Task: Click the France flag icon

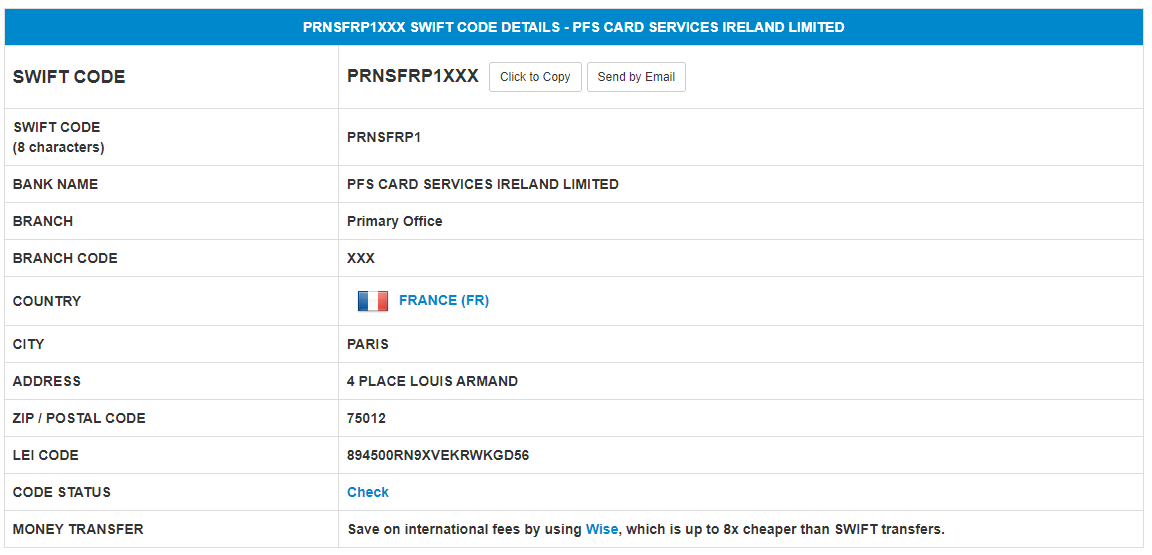Action: click(372, 301)
